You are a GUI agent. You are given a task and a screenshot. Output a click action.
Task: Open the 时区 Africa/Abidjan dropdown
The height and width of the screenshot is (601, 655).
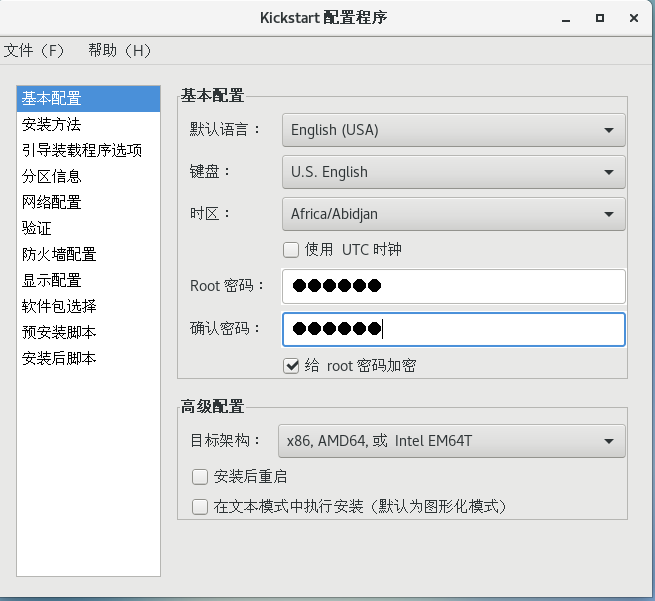click(454, 214)
